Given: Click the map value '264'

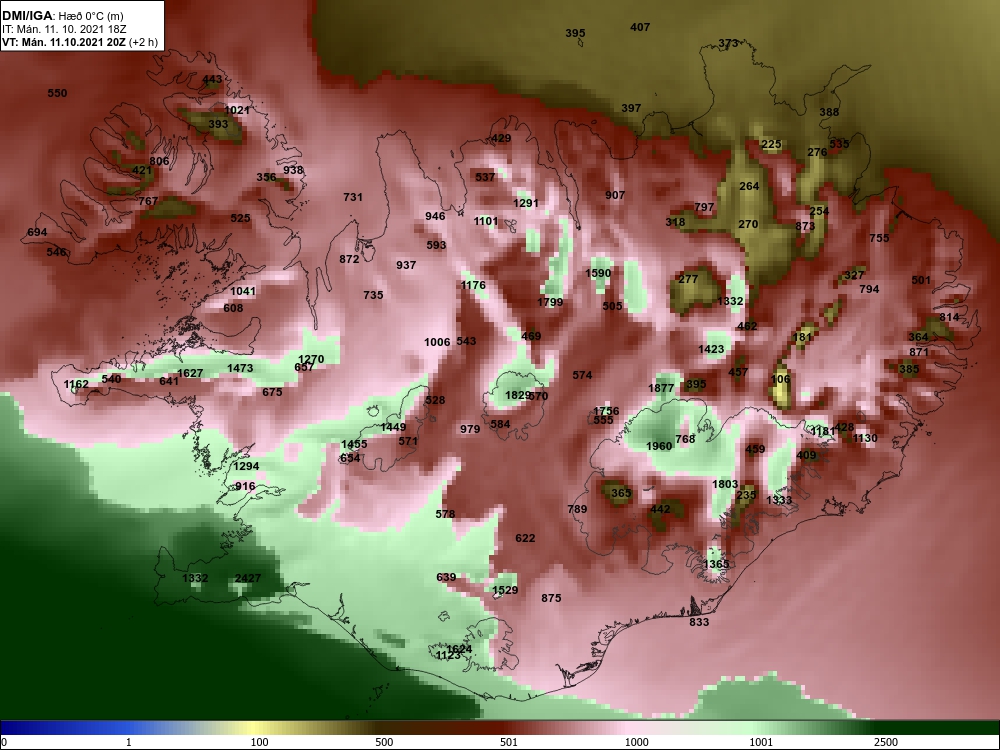Looking at the screenshot, I should pos(749,186).
